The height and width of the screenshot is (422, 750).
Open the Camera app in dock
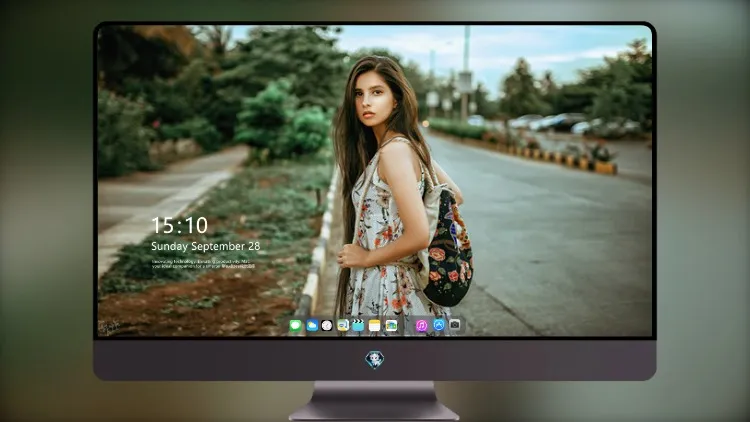pos(455,325)
